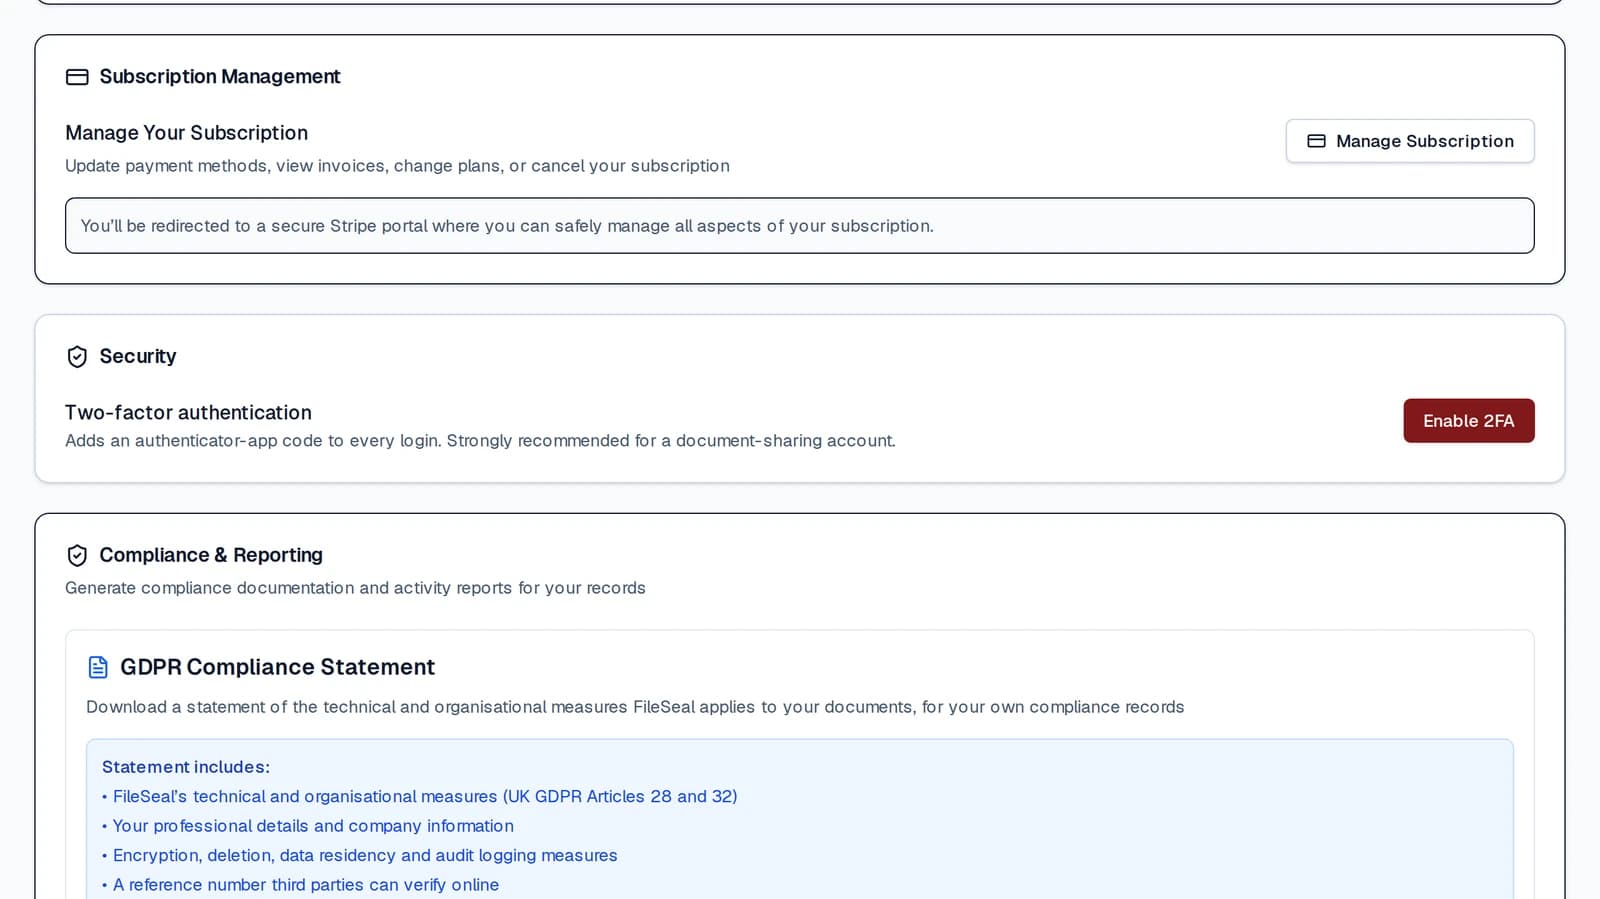Click the 'UK GDPR Articles 28 and 32' bullet

pyautogui.click(x=420, y=797)
